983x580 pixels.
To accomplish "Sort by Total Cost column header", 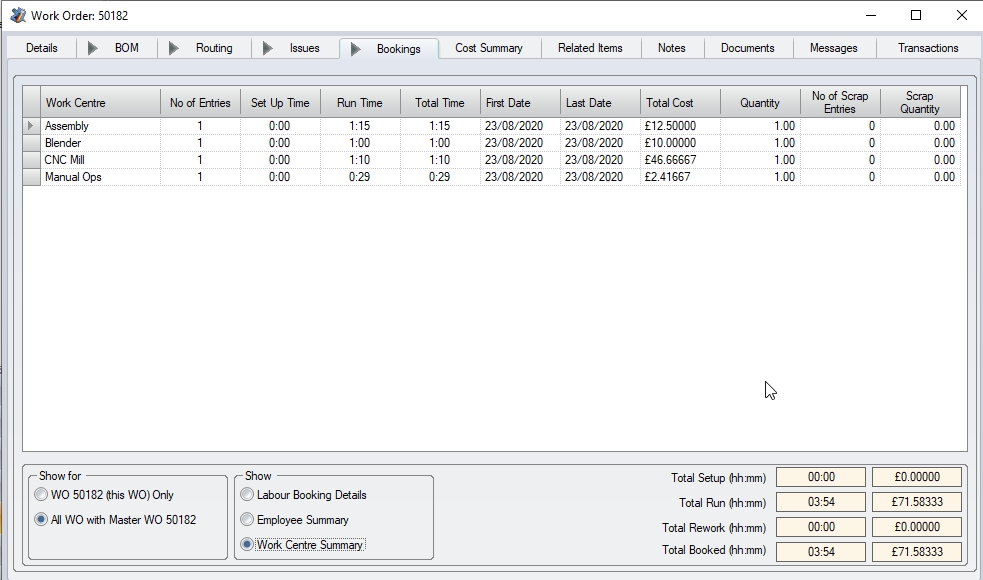I will 680,103.
